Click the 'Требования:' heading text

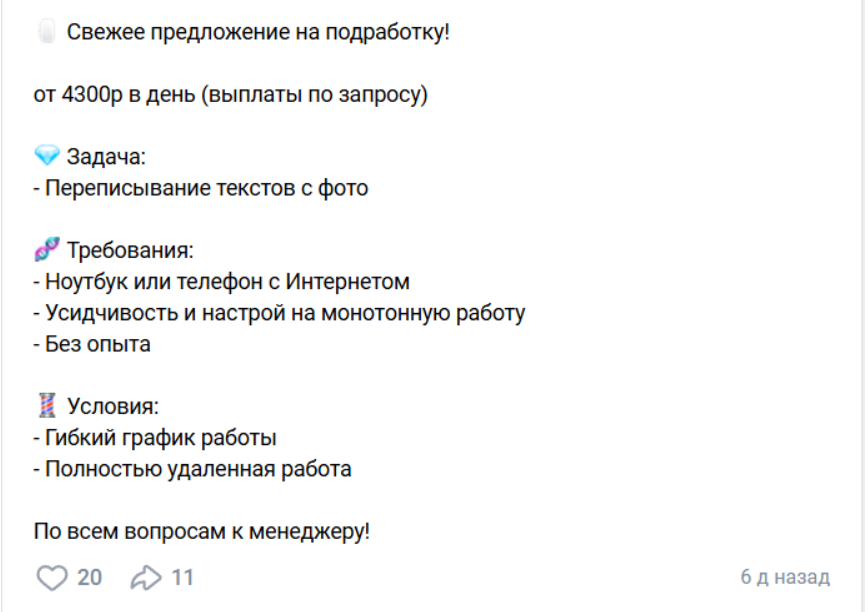[x=130, y=250]
